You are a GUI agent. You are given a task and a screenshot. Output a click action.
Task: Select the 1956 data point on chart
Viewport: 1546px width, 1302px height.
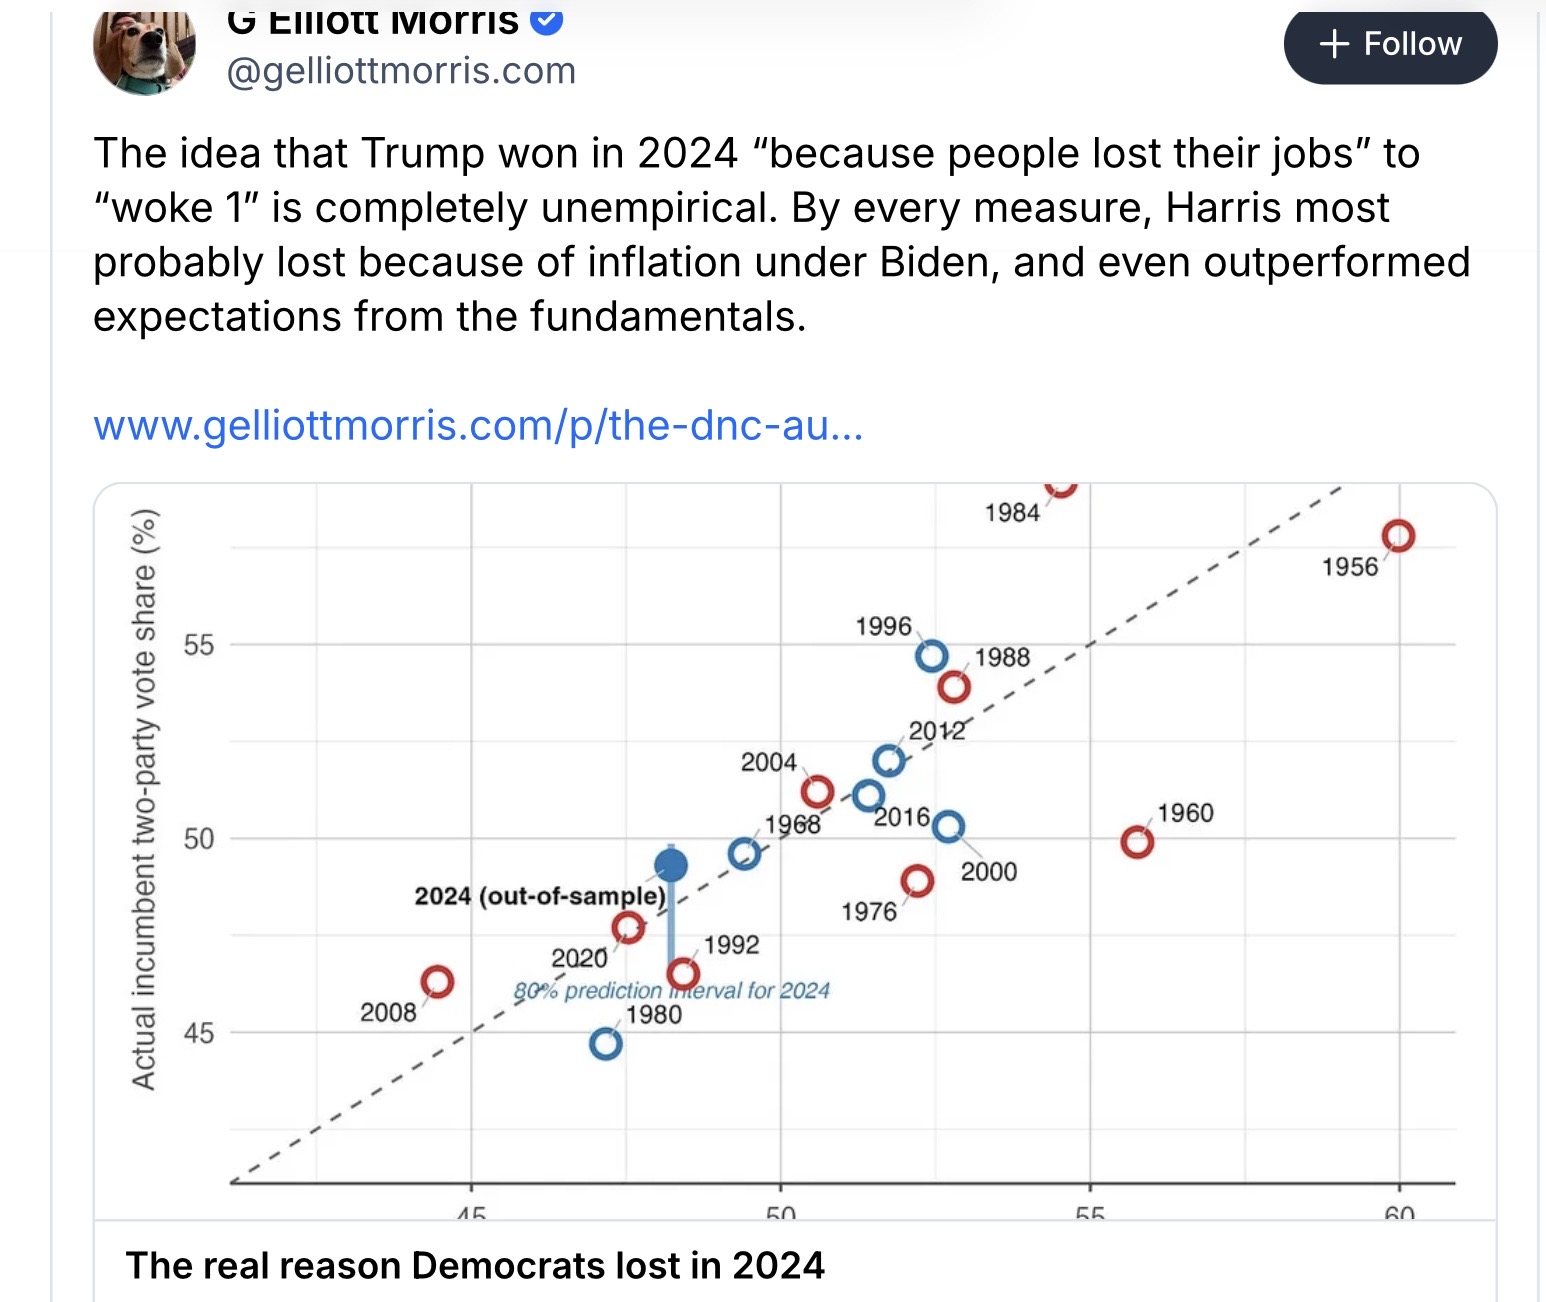pos(1398,536)
